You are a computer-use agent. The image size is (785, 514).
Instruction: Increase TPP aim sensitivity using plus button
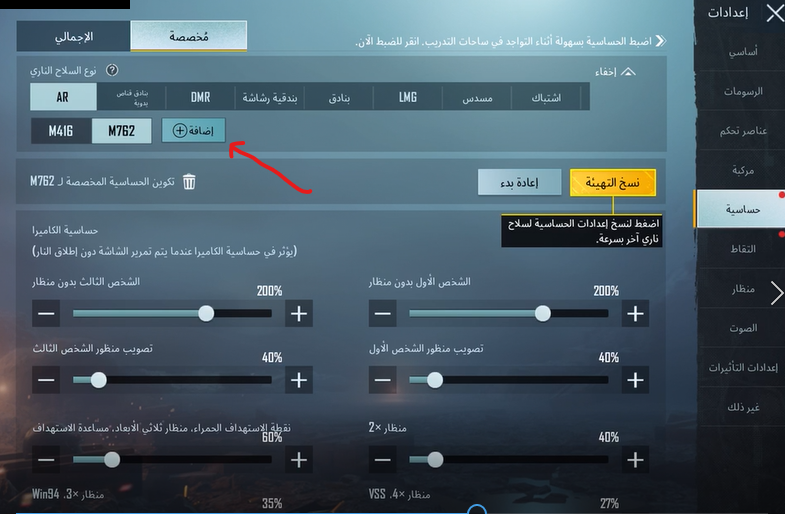point(299,380)
